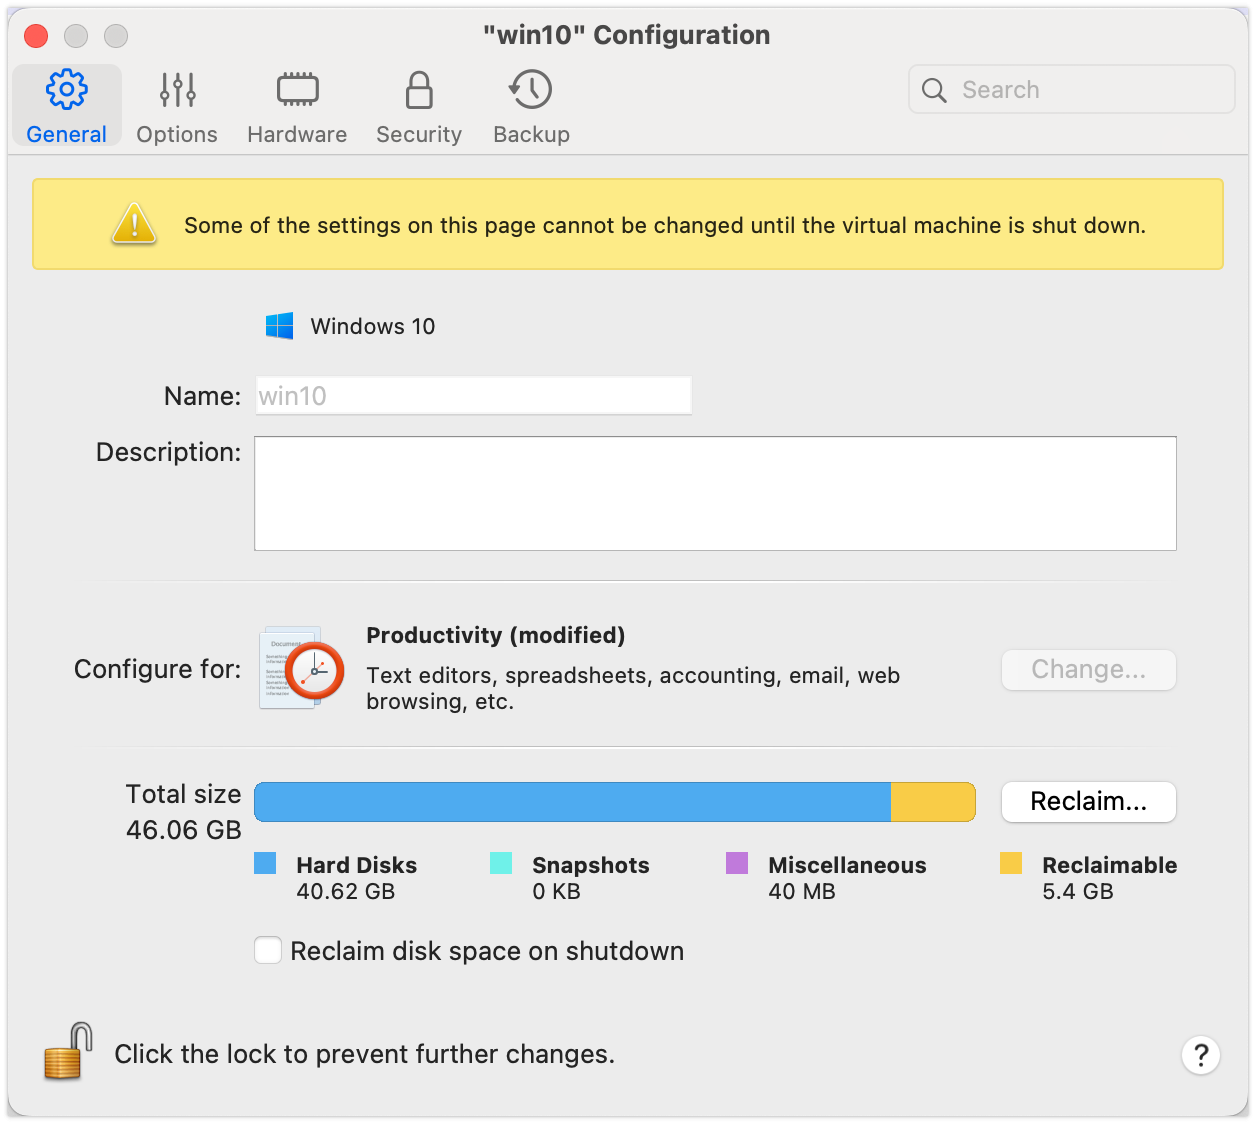Open the Hardware tab
The image size is (1256, 1124).
297,108
